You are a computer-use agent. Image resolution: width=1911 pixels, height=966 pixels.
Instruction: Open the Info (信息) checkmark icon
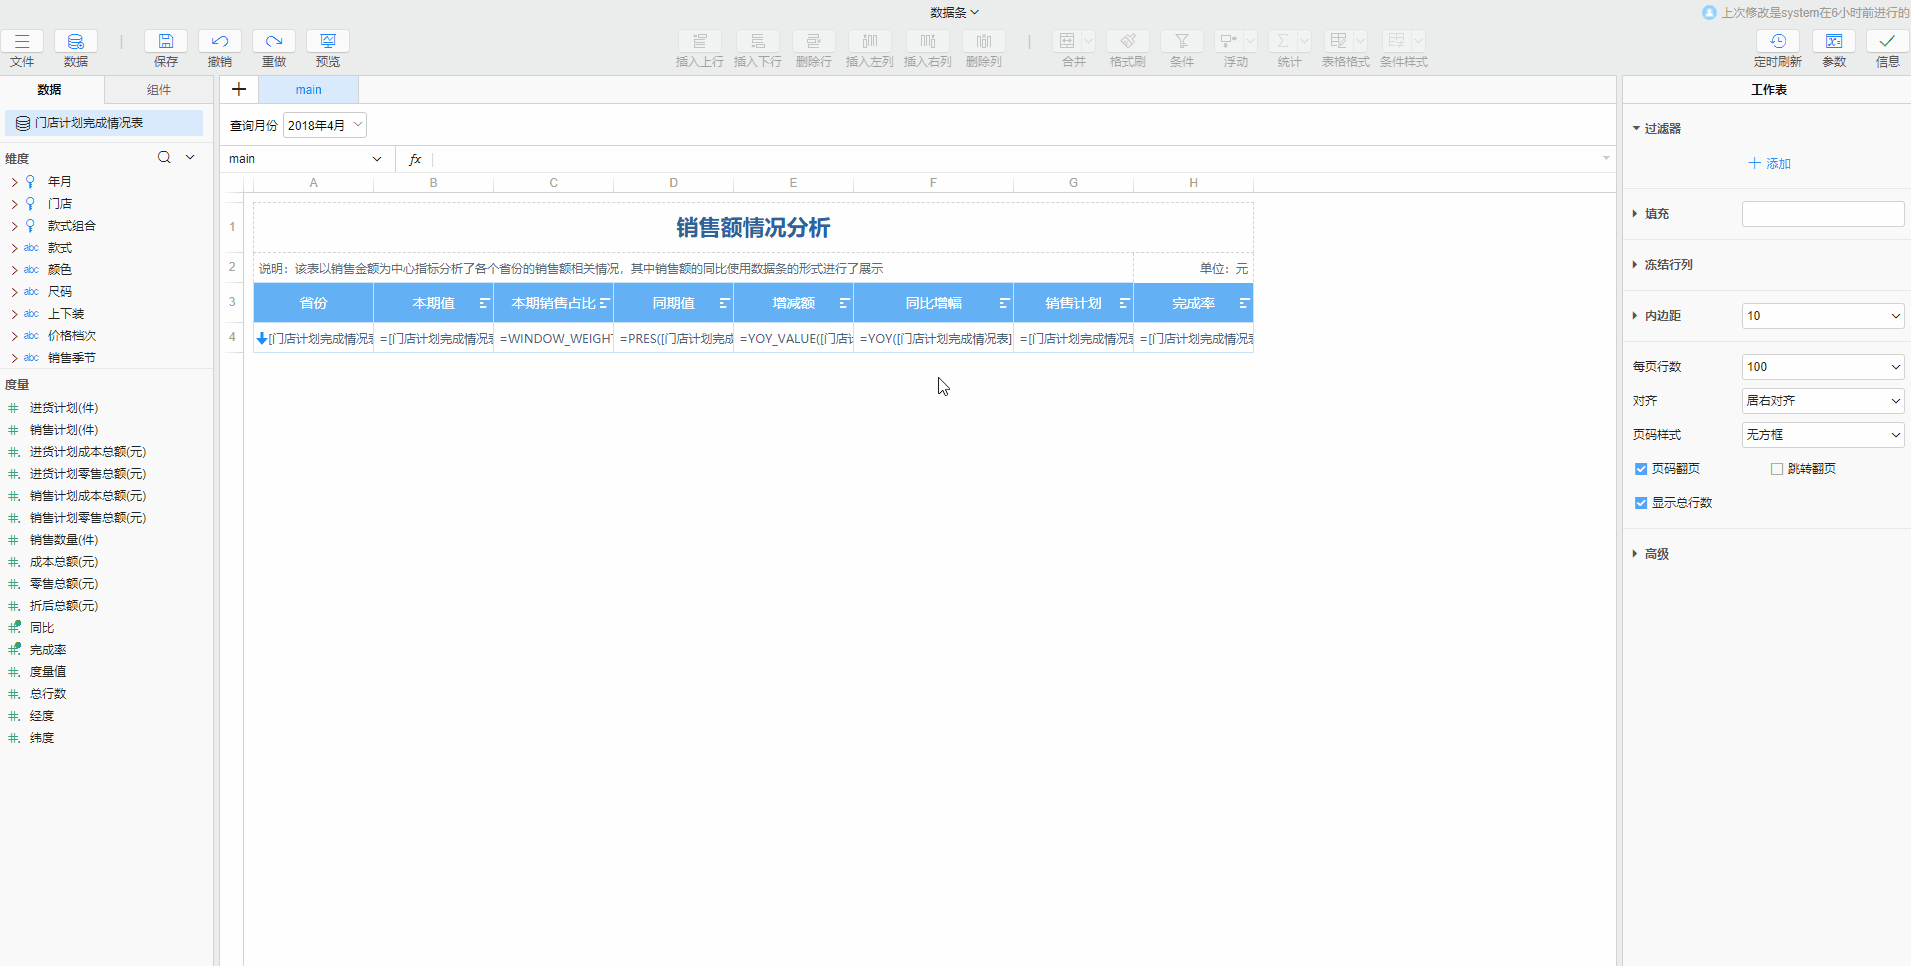point(1887,42)
